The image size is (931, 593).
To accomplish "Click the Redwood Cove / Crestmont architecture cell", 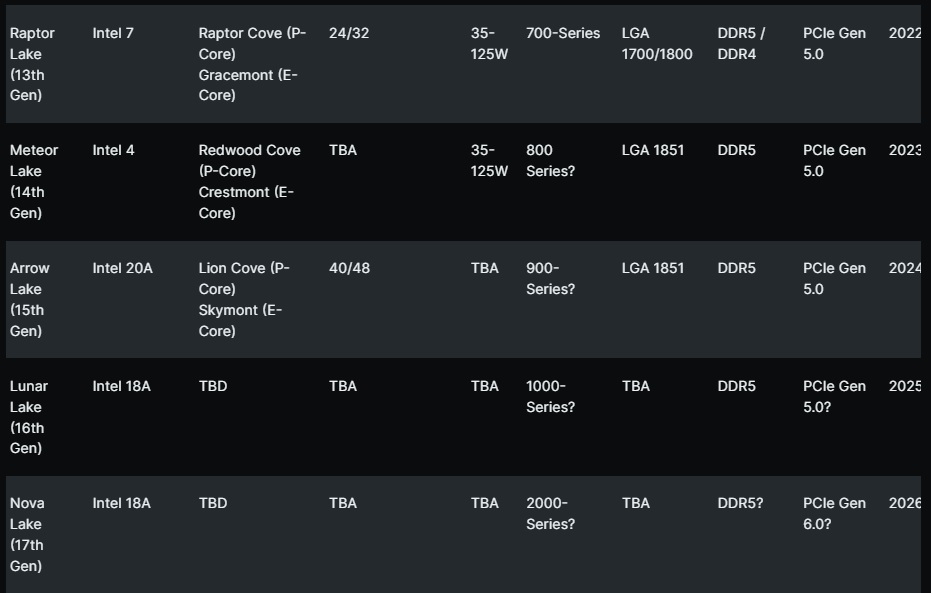I will click(x=249, y=181).
